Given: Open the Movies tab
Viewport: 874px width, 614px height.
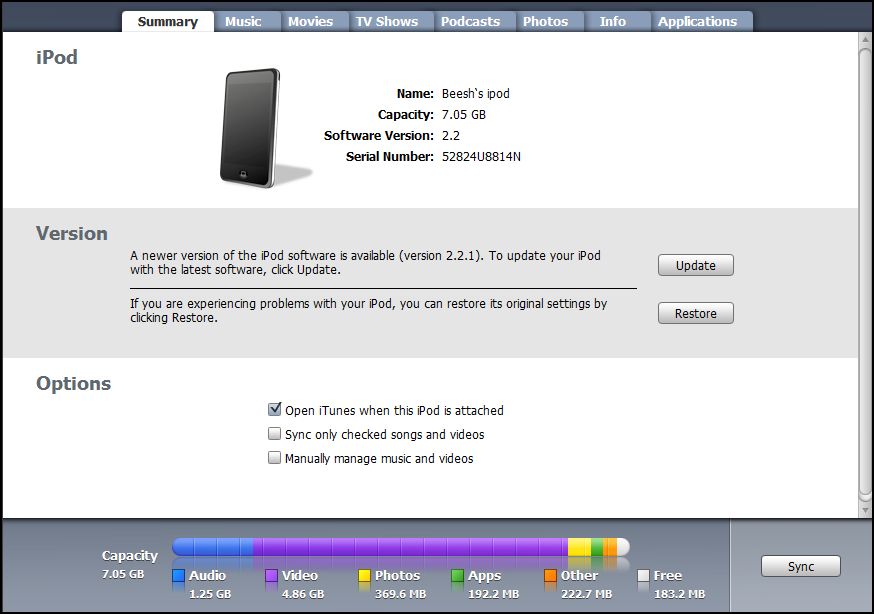Looking at the screenshot, I should [311, 21].
